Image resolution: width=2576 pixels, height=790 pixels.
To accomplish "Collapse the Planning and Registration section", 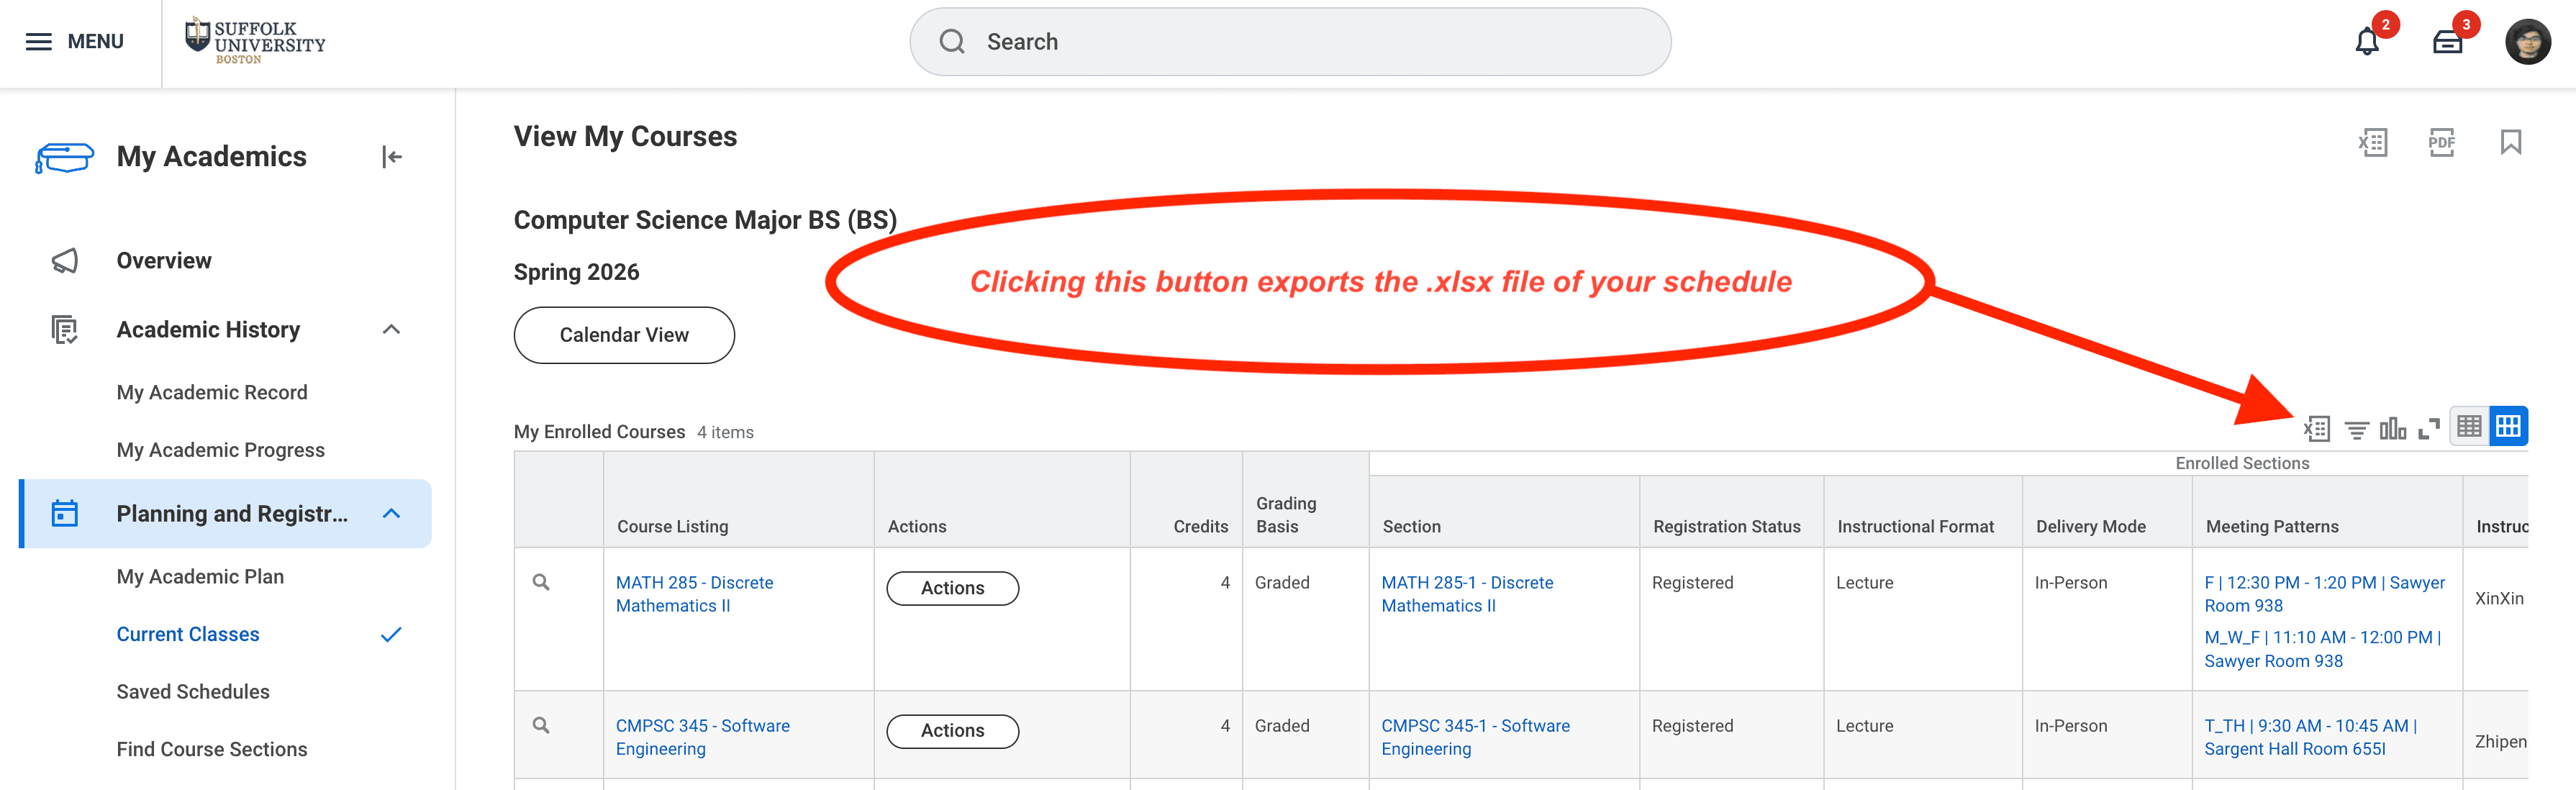I will point(391,513).
